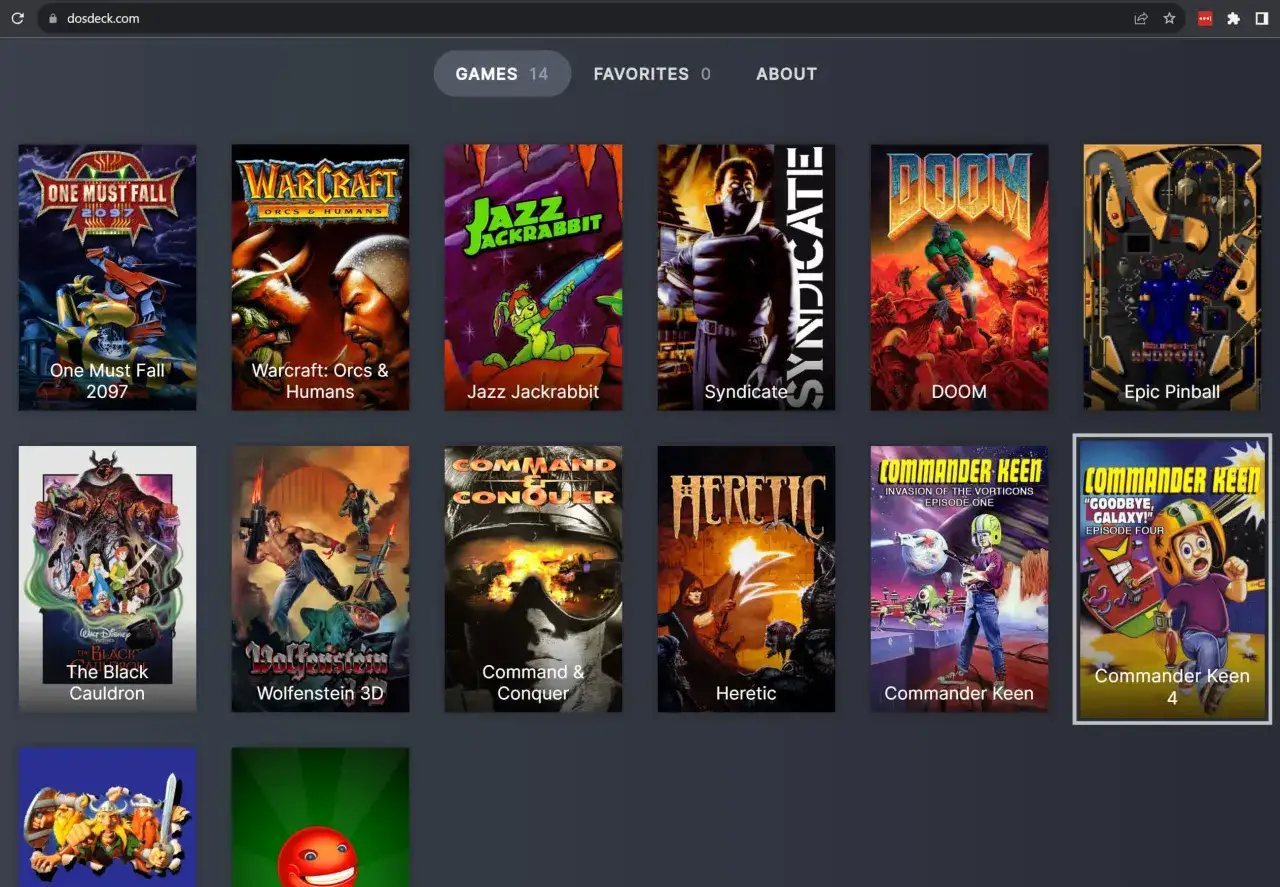The width and height of the screenshot is (1280, 887).
Task: Open the red extension icon in toolbar
Action: (x=1205, y=18)
